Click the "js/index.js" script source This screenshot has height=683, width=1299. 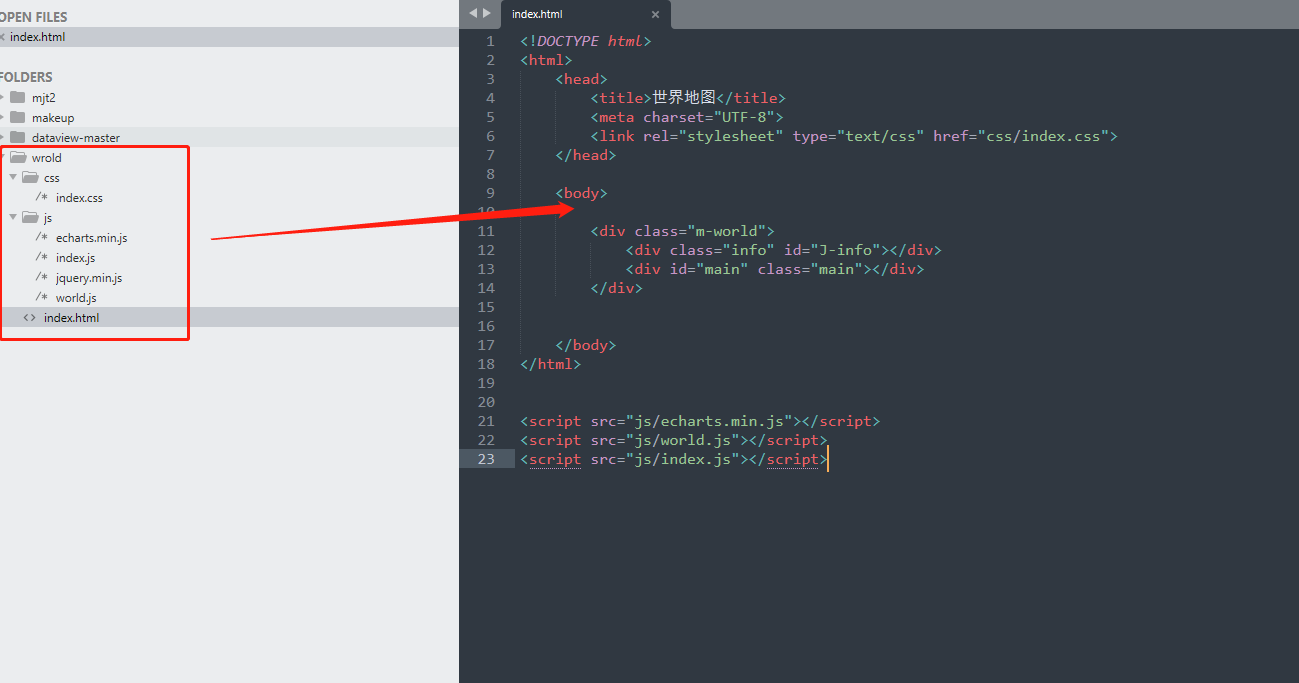point(683,459)
